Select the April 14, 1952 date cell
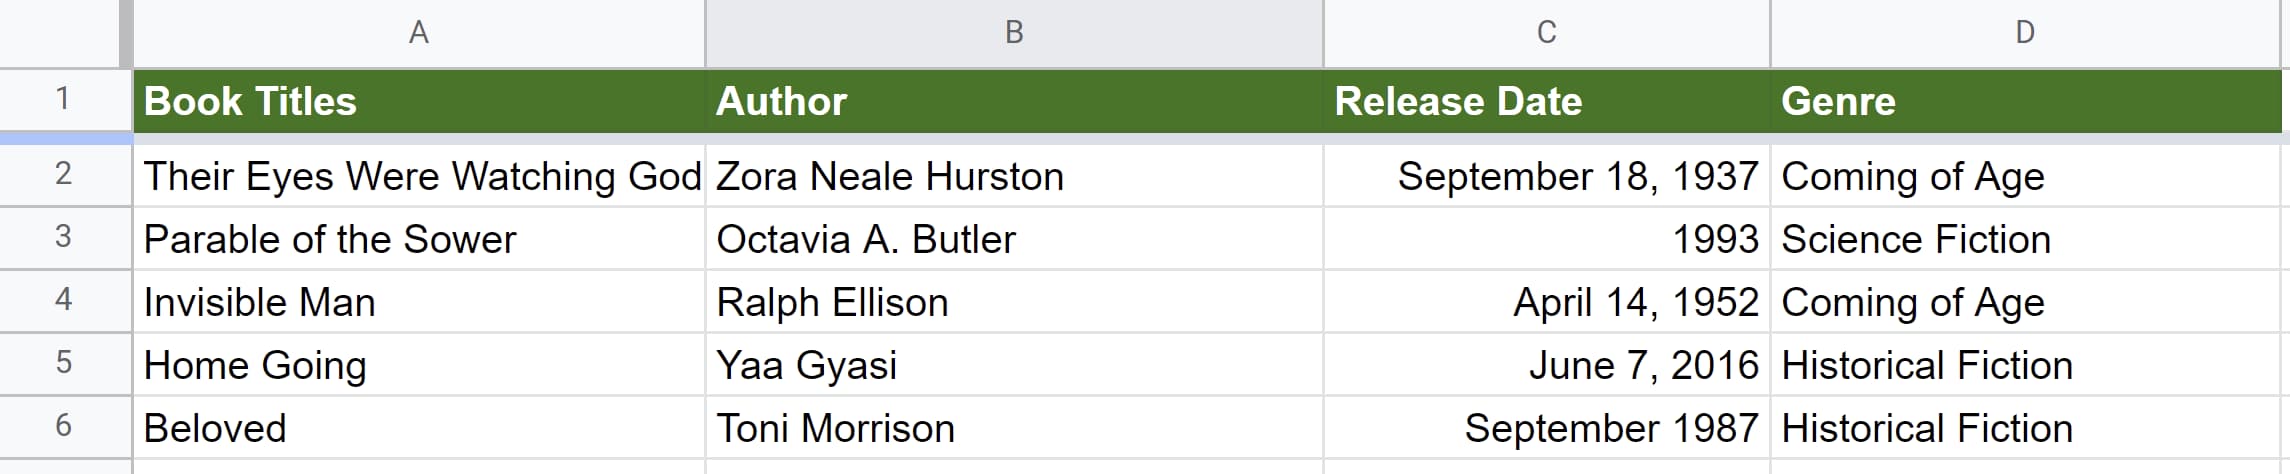 coord(1546,302)
